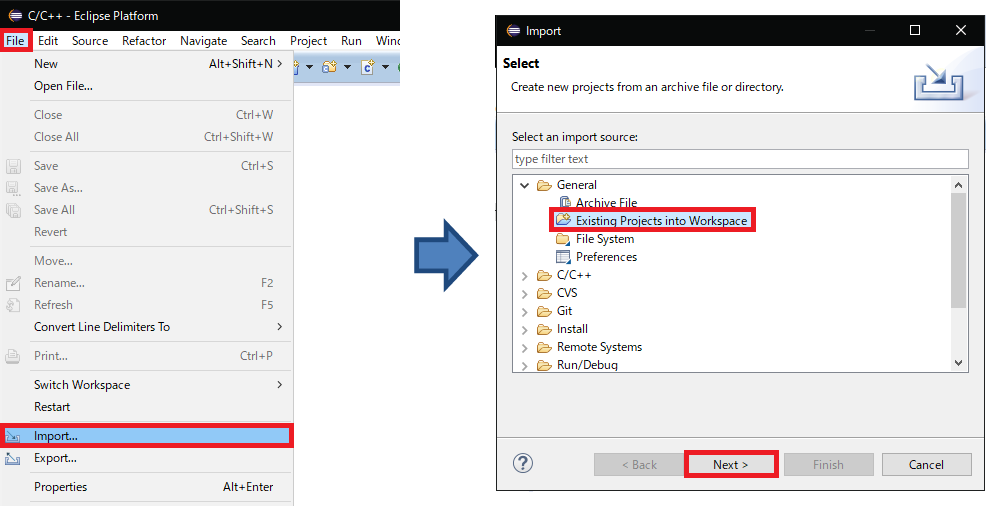Click the Eclipse logo in Import title bar
Screen dimensions: 987x506
(514, 30)
